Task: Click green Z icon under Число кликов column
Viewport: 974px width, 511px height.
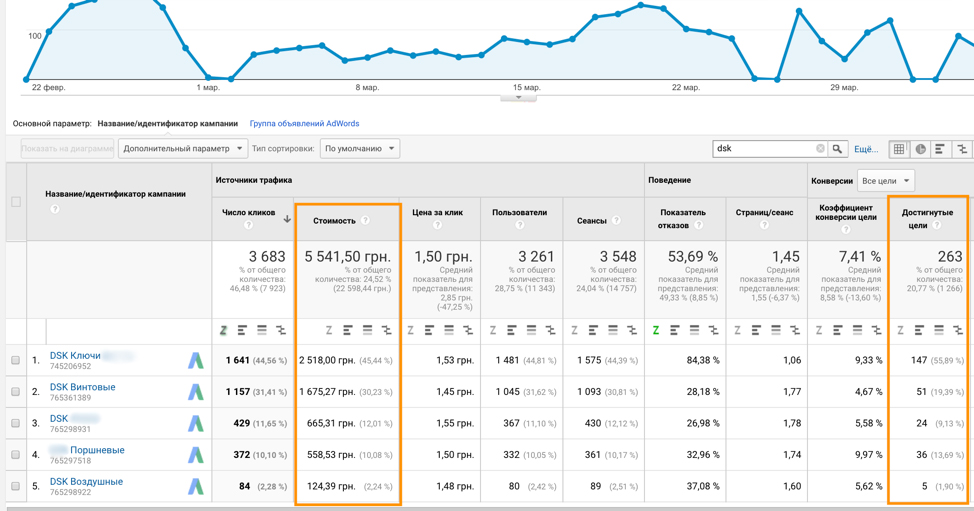Action: click(224, 330)
